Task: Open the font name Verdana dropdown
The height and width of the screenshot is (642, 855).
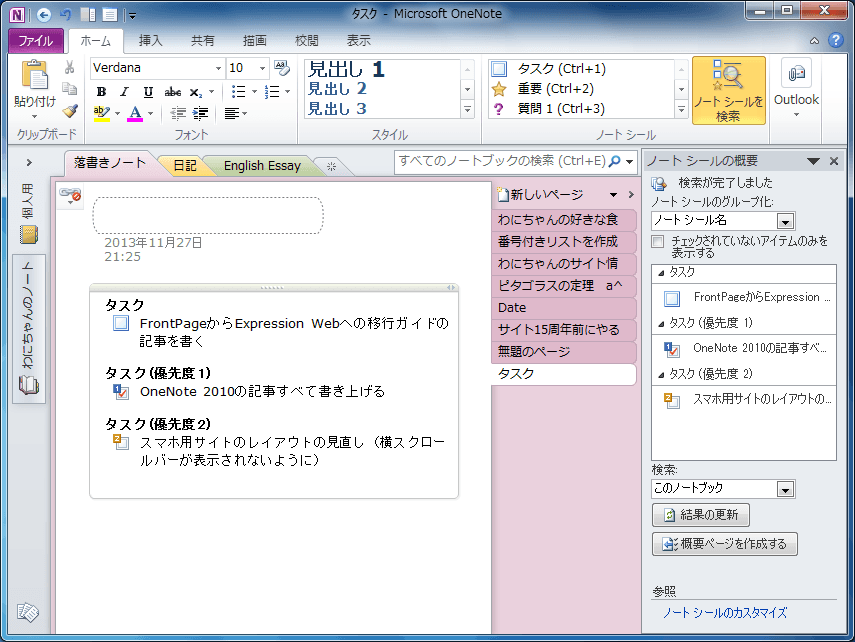Action: 218,68
